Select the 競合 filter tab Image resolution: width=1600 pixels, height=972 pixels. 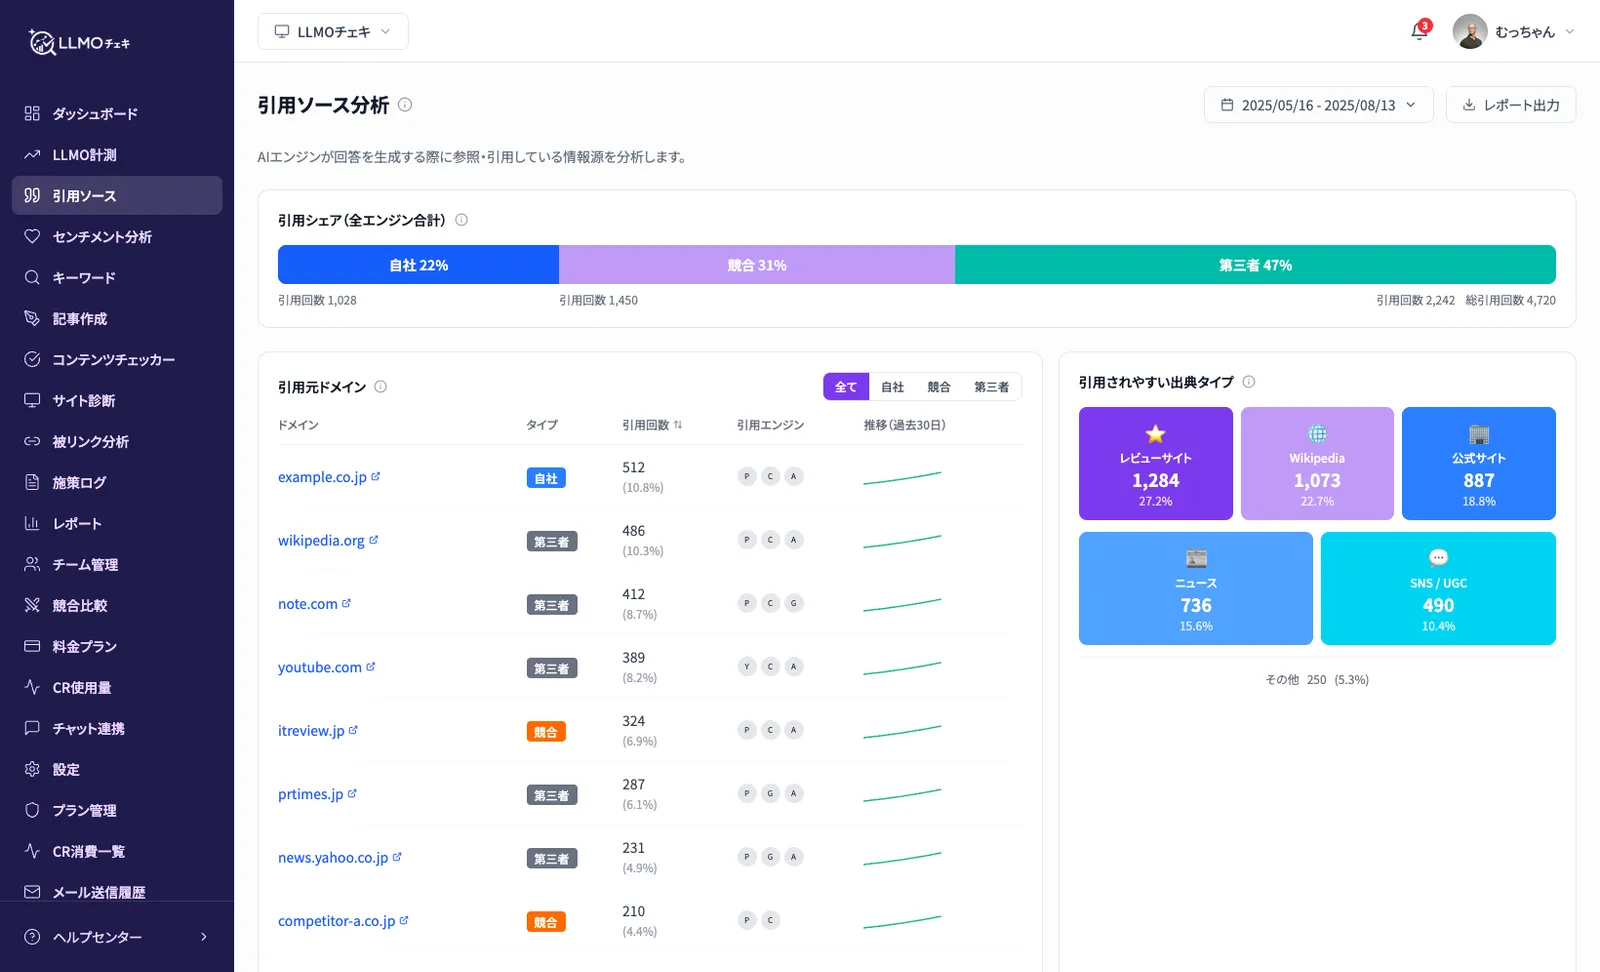pyautogui.click(x=939, y=387)
